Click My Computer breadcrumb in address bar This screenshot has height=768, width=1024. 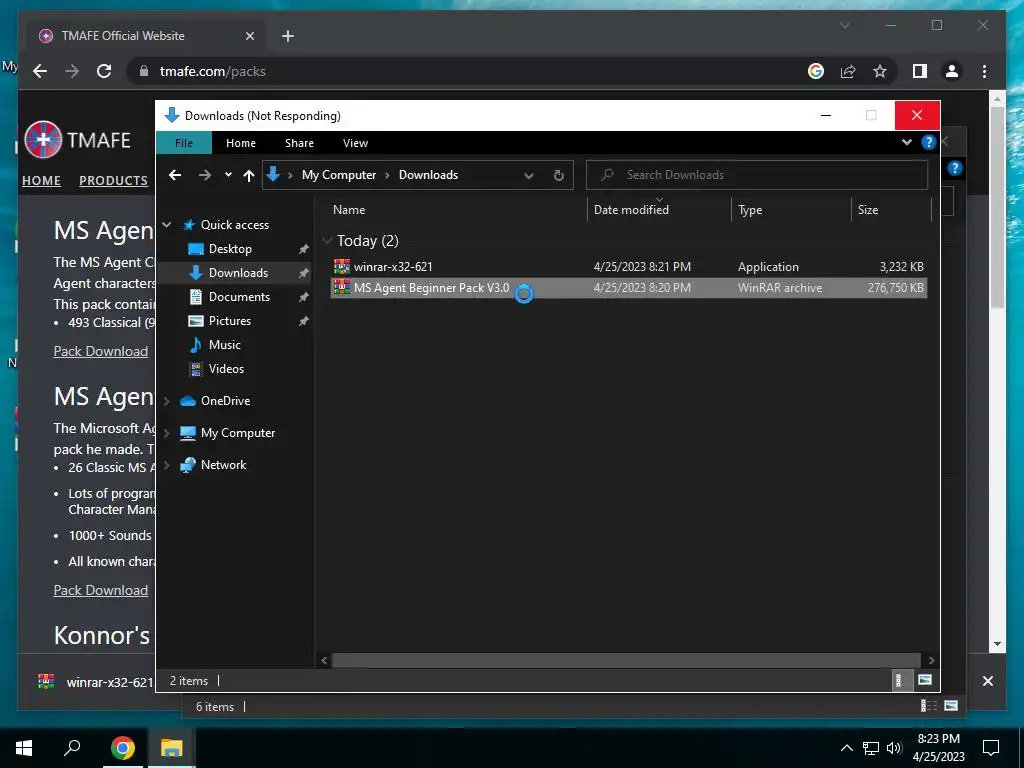pos(339,175)
